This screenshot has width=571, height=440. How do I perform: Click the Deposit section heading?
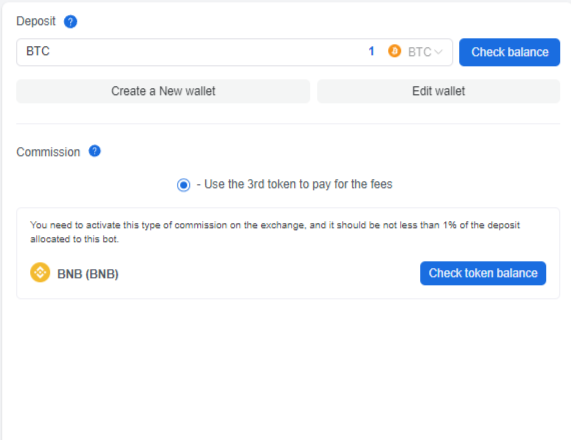click(x=36, y=21)
